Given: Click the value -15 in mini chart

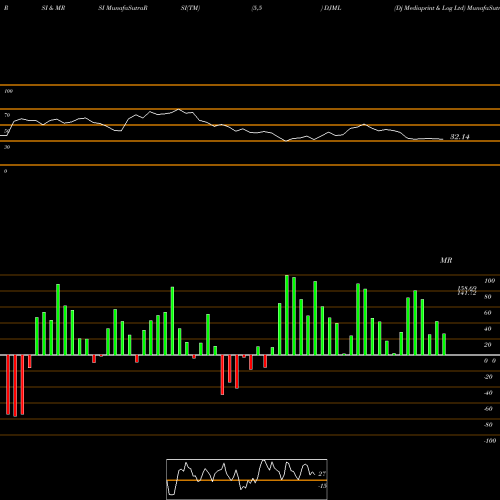Looking at the screenshot, I should [x=322, y=486].
